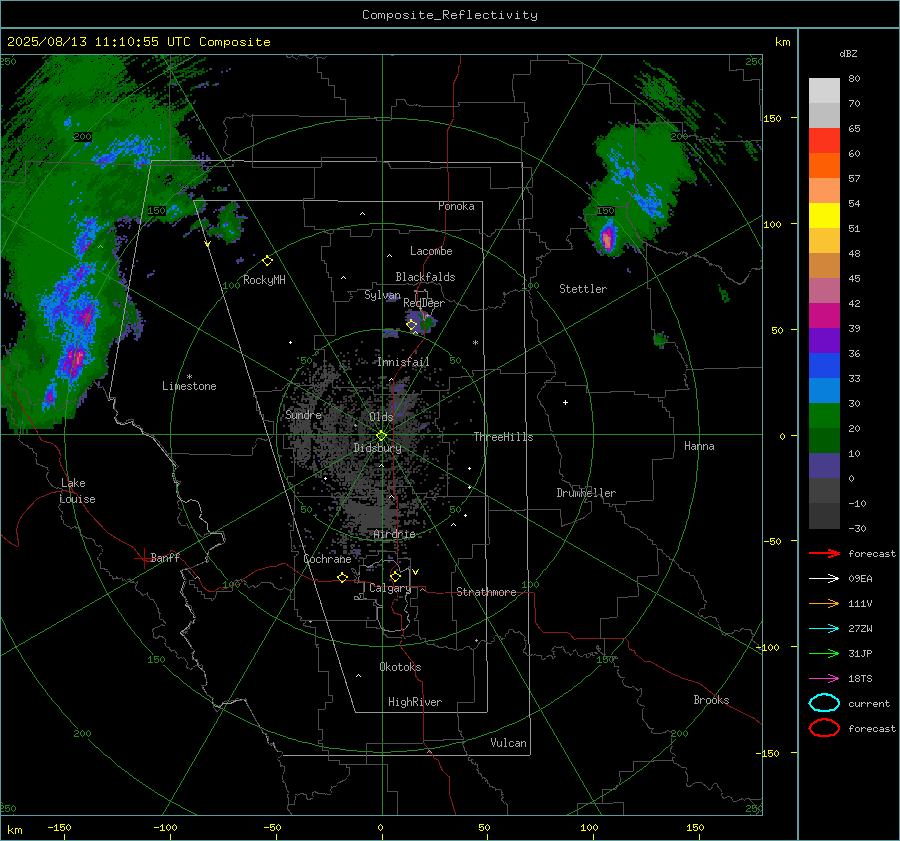The image size is (900, 841).
Task: Pick the red 60-65 dBZ color swatch
Action: (x=824, y=141)
